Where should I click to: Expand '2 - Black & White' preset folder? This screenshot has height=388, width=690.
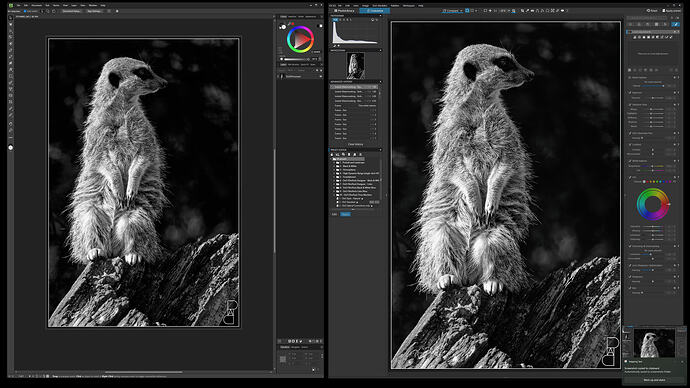coord(334,166)
